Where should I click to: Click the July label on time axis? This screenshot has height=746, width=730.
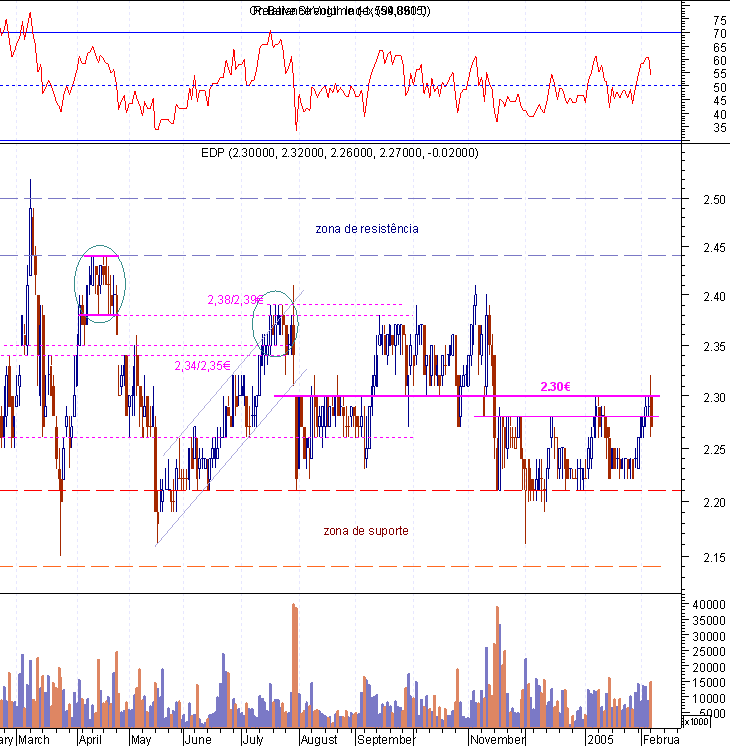(x=253, y=740)
